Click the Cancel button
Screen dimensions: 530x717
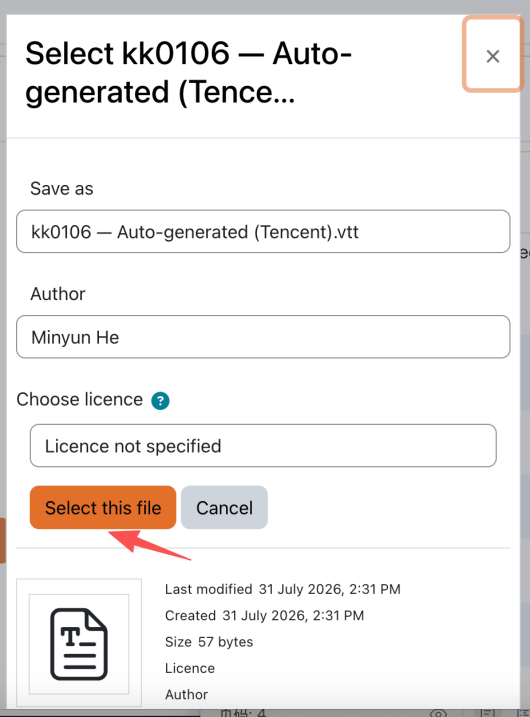click(x=224, y=508)
